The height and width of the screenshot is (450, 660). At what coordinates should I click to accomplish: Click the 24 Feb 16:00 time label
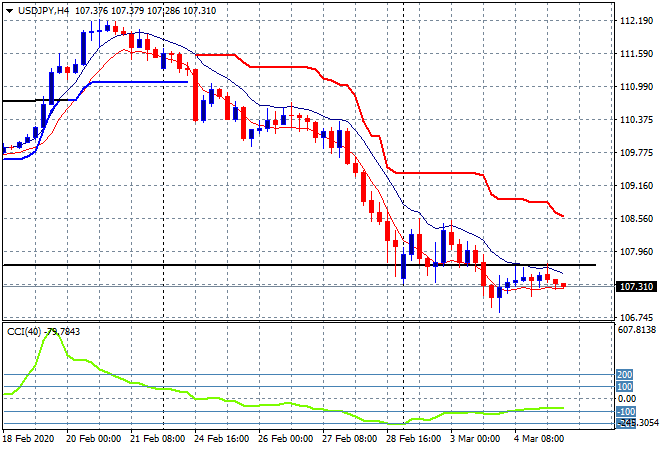pos(221,439)
